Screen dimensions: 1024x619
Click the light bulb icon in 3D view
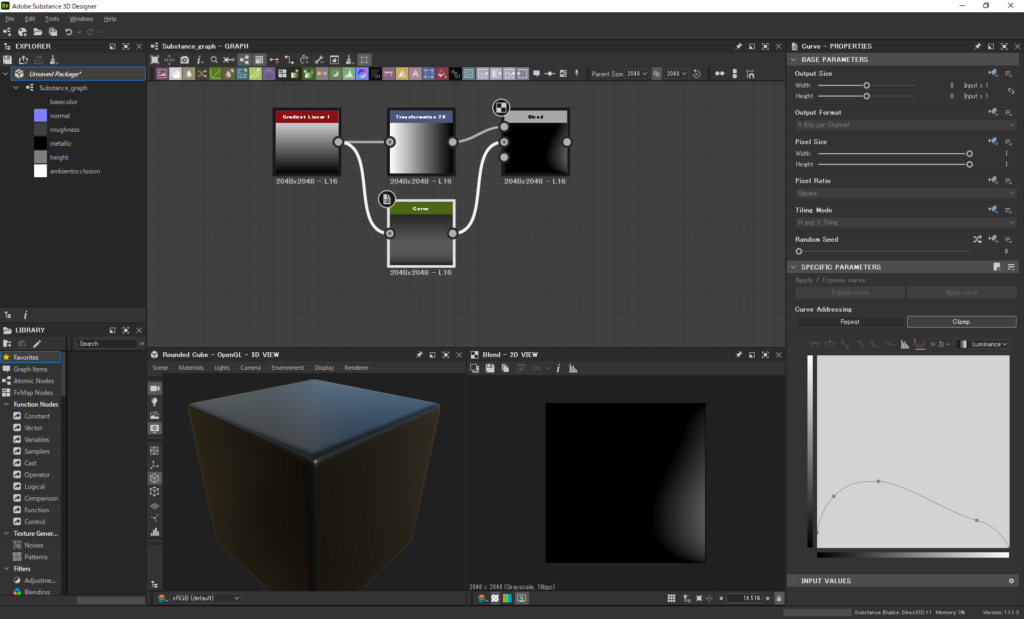point(155,402)
